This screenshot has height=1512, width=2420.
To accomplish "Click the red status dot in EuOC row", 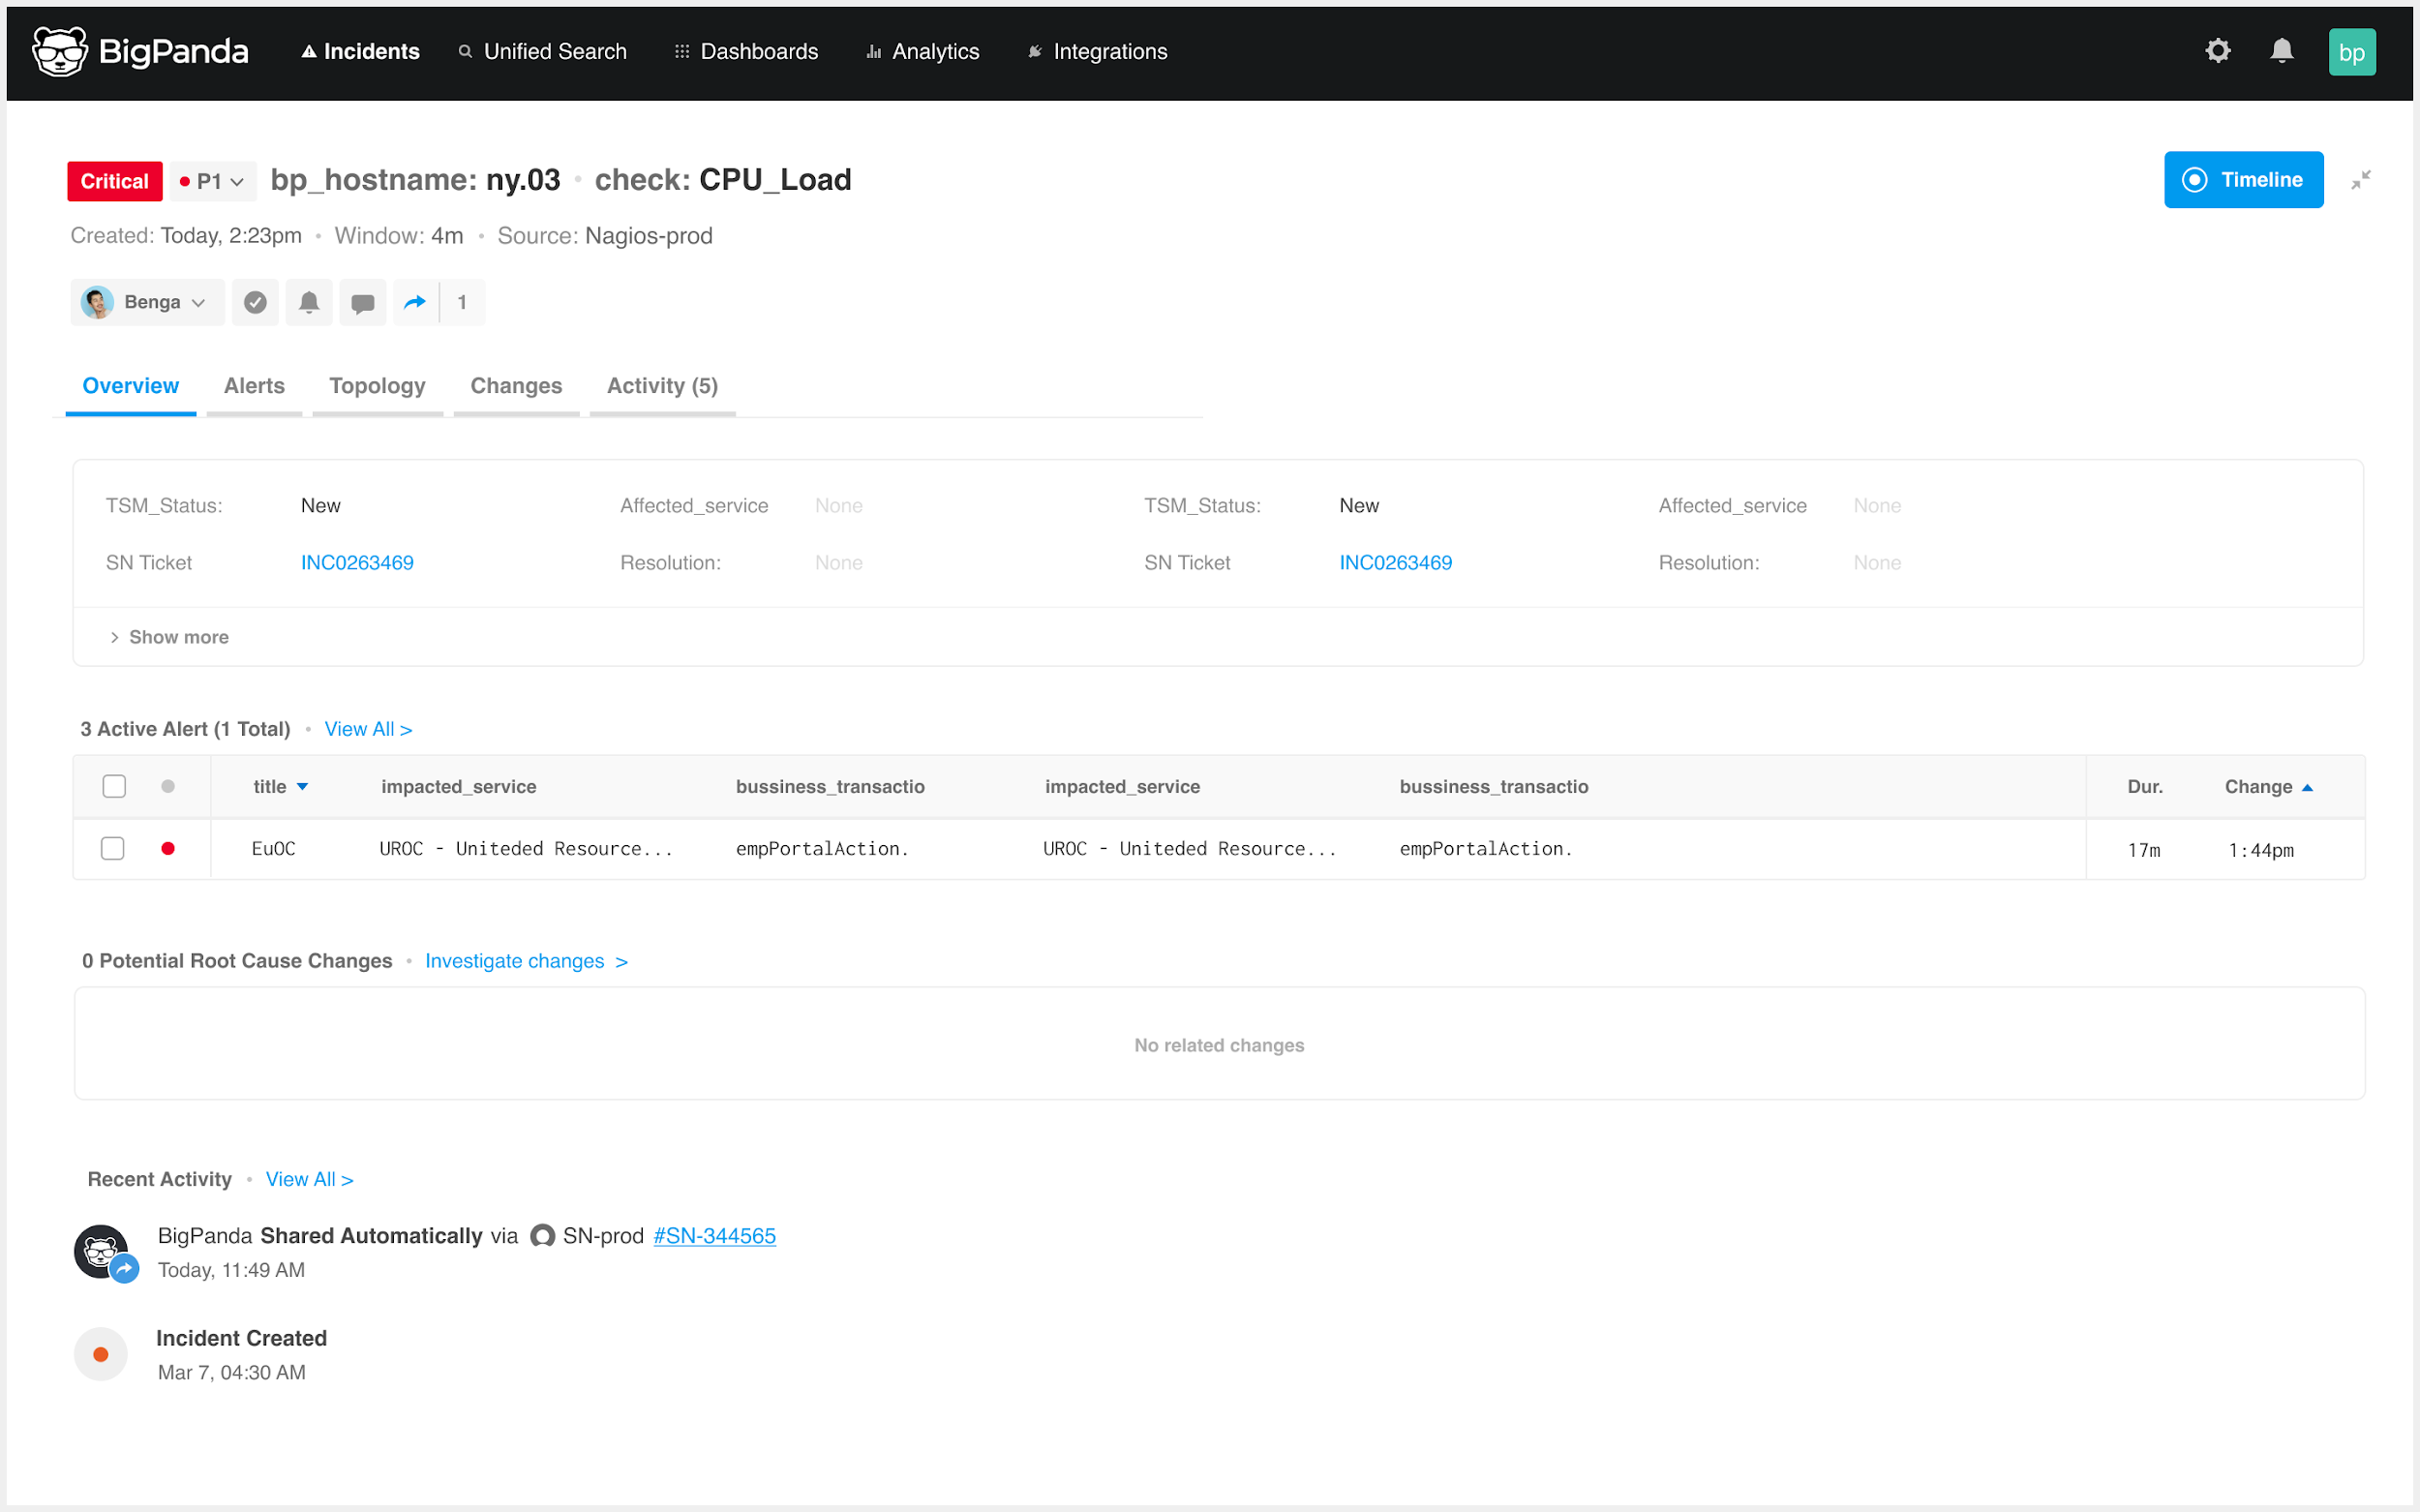I will (x=168, y=848).
